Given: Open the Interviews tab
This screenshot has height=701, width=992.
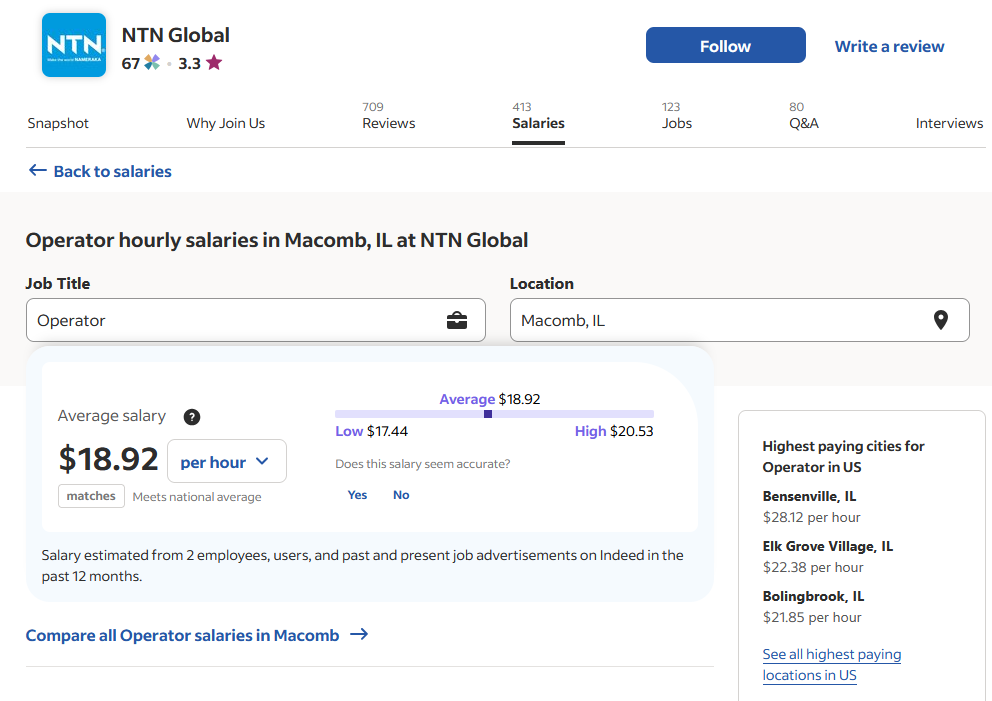Looking at the screenshot, I should 950,123.
